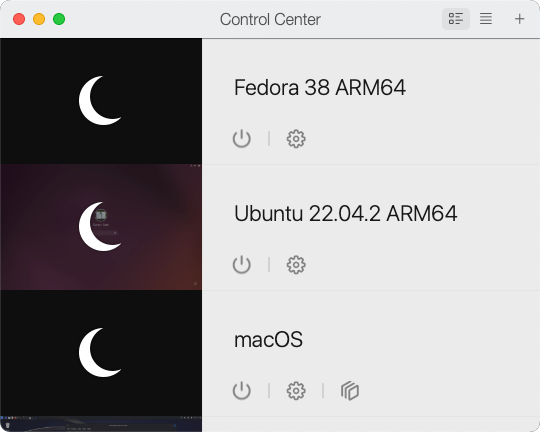This screenshot has width=540, height=432.
Task: Select the Fedora 38 ARM64 thumbnail
Action: coord(101,101)
